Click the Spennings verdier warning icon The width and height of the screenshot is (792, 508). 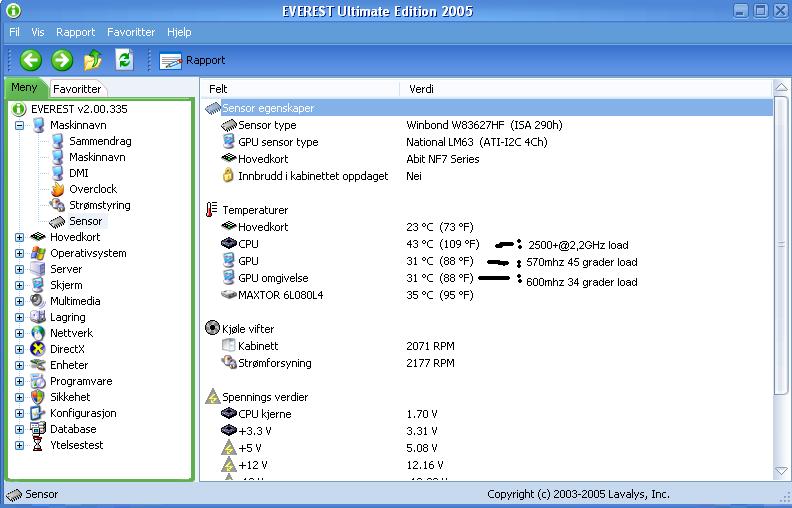pyautogui.click(x=212, y=396)
